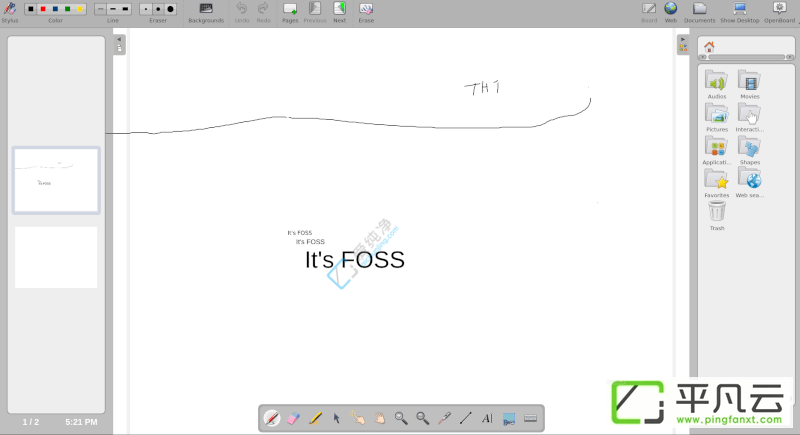Collapse the left page thumbnails panel
The image size is (800, 435).
pyautogui.click(x=119, y=39)
